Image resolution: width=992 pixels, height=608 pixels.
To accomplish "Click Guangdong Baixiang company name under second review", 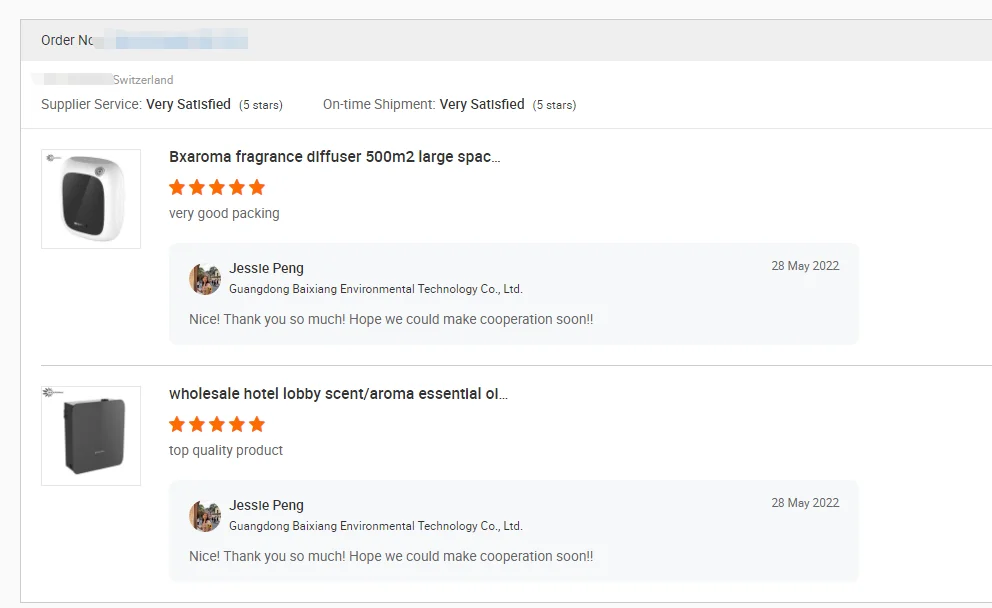I will pos(375,526).
